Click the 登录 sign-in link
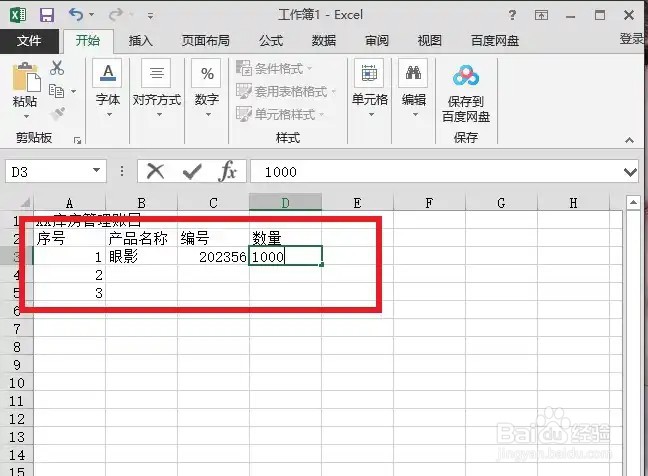Image resolution: width=648 pixels, height=476 pixels. pos(631,39)
